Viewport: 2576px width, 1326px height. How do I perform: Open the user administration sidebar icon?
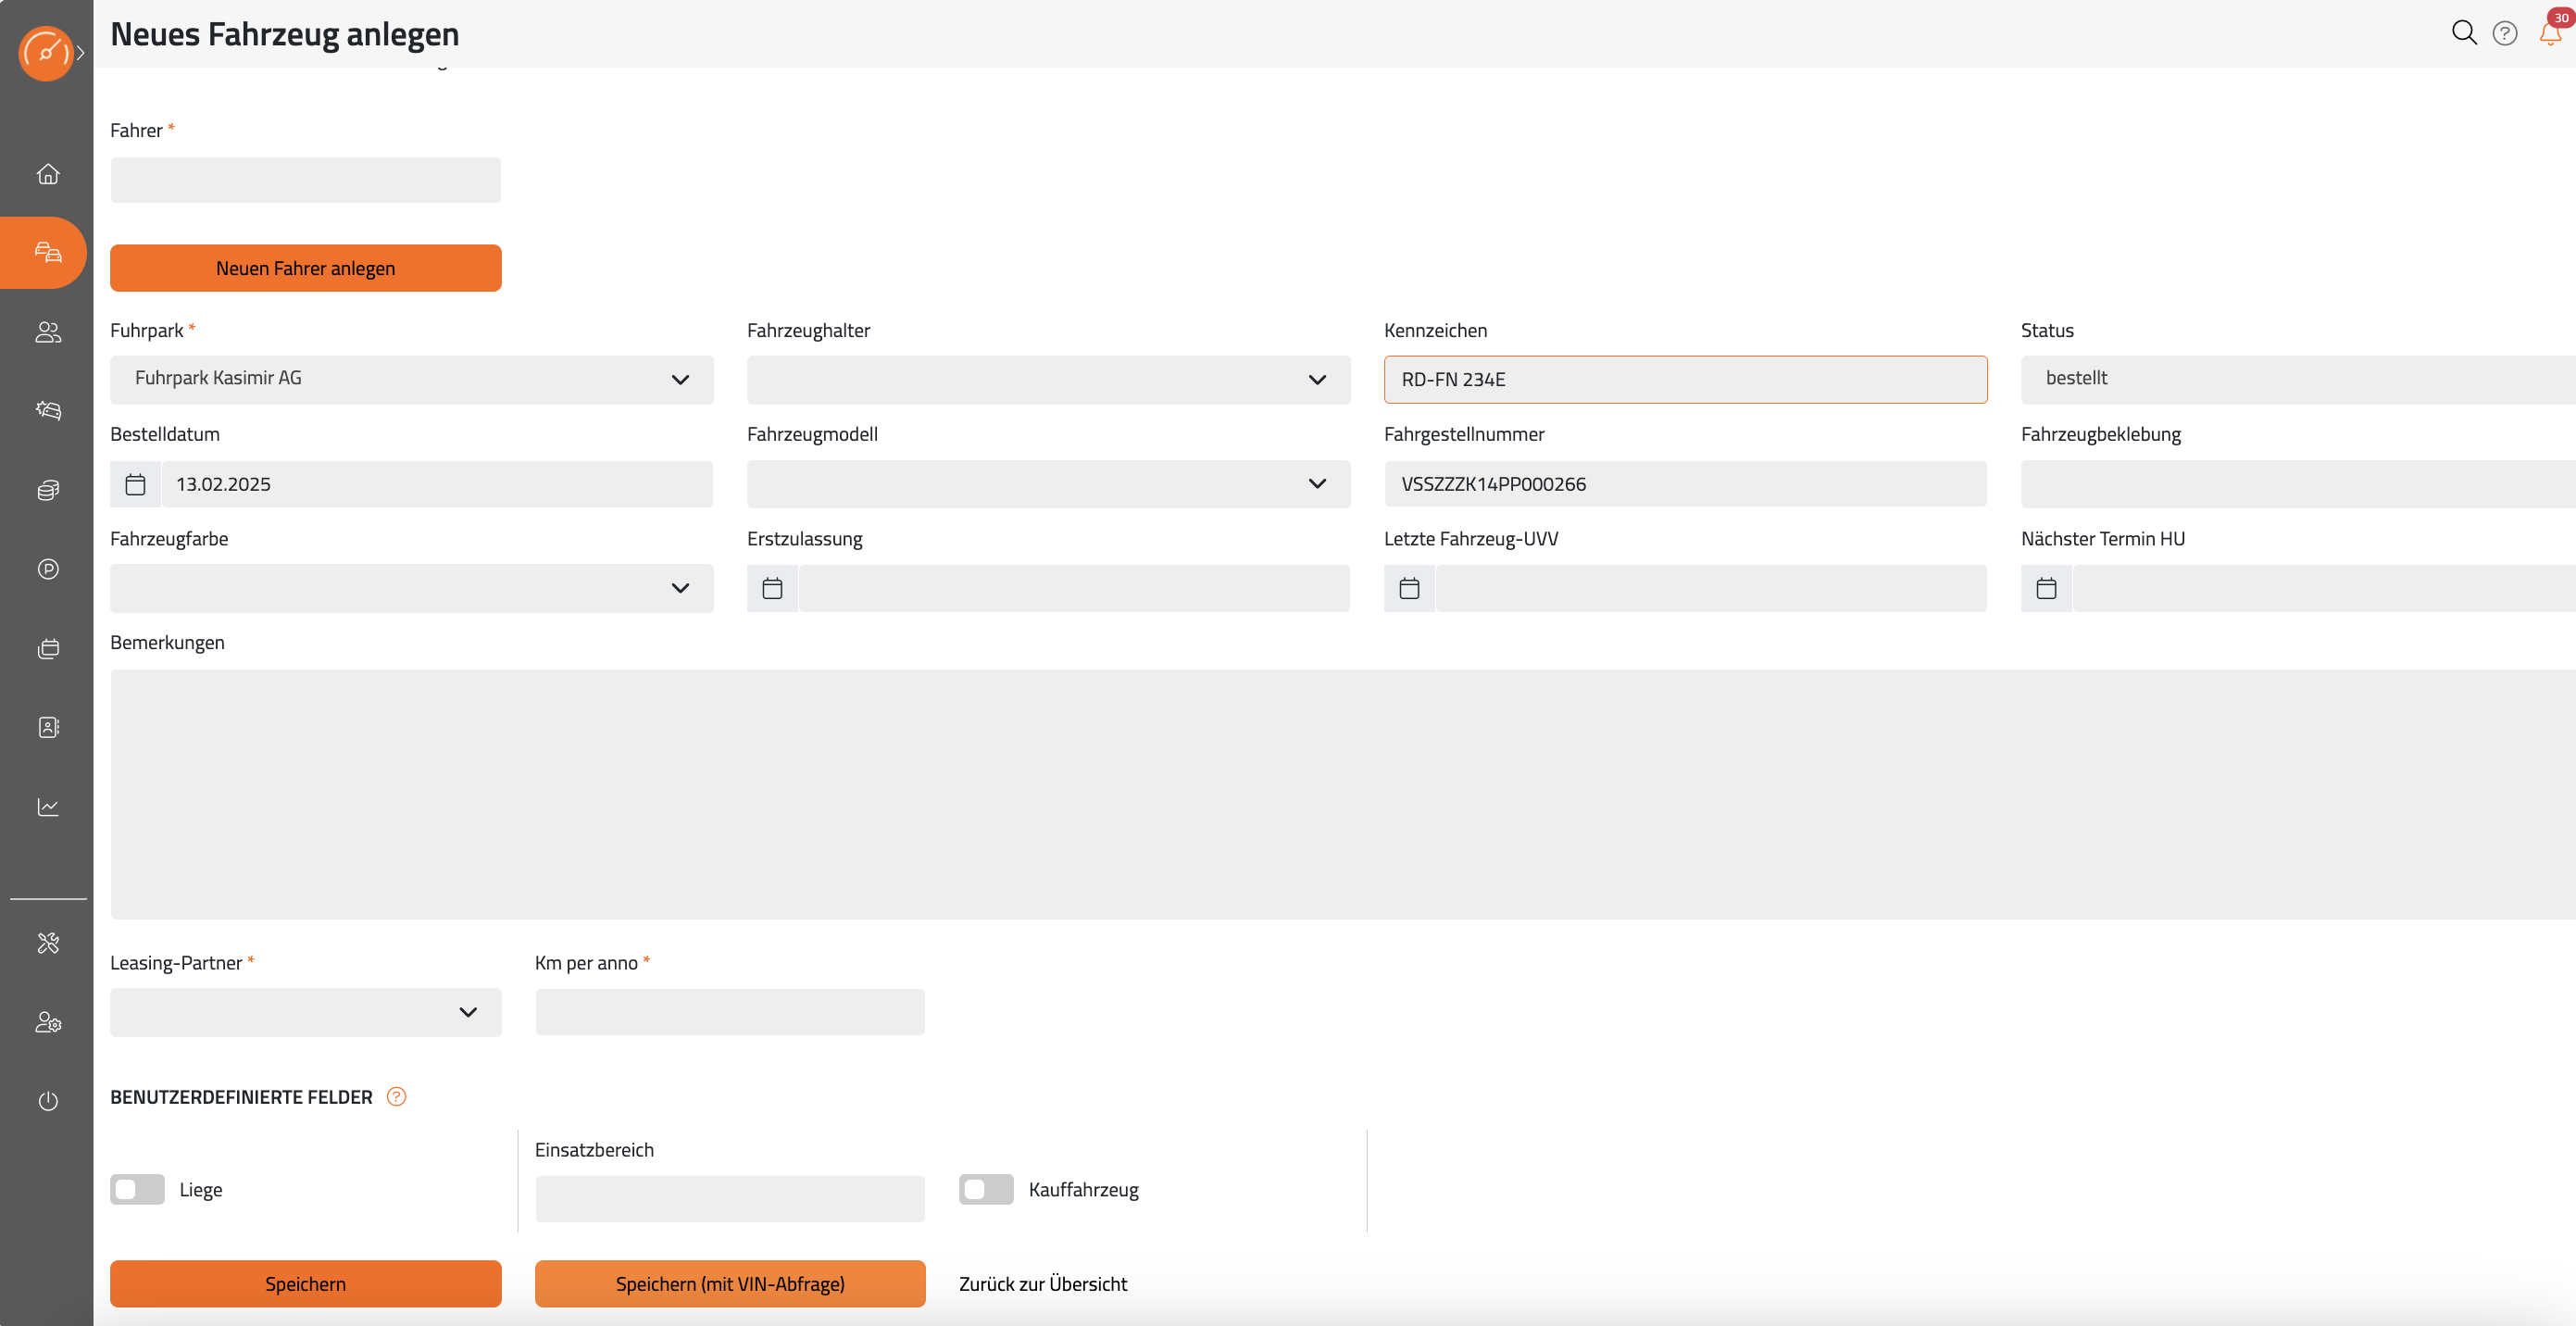coord(48,1022)
